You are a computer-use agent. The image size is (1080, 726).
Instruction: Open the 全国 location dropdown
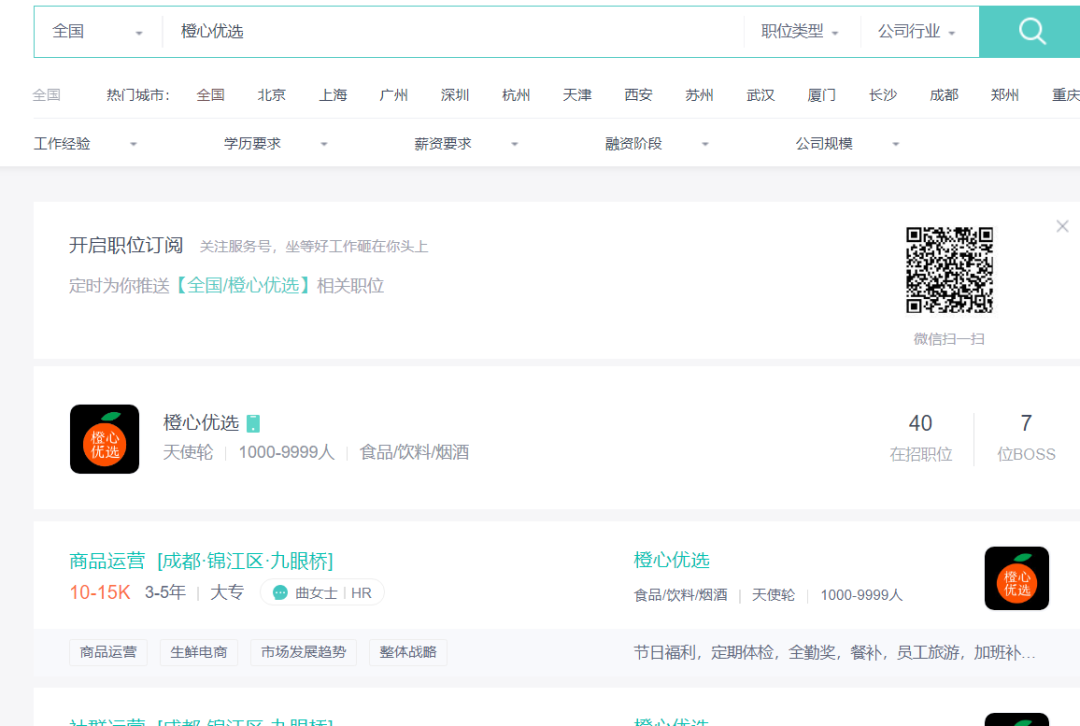[x=98, y=32]
